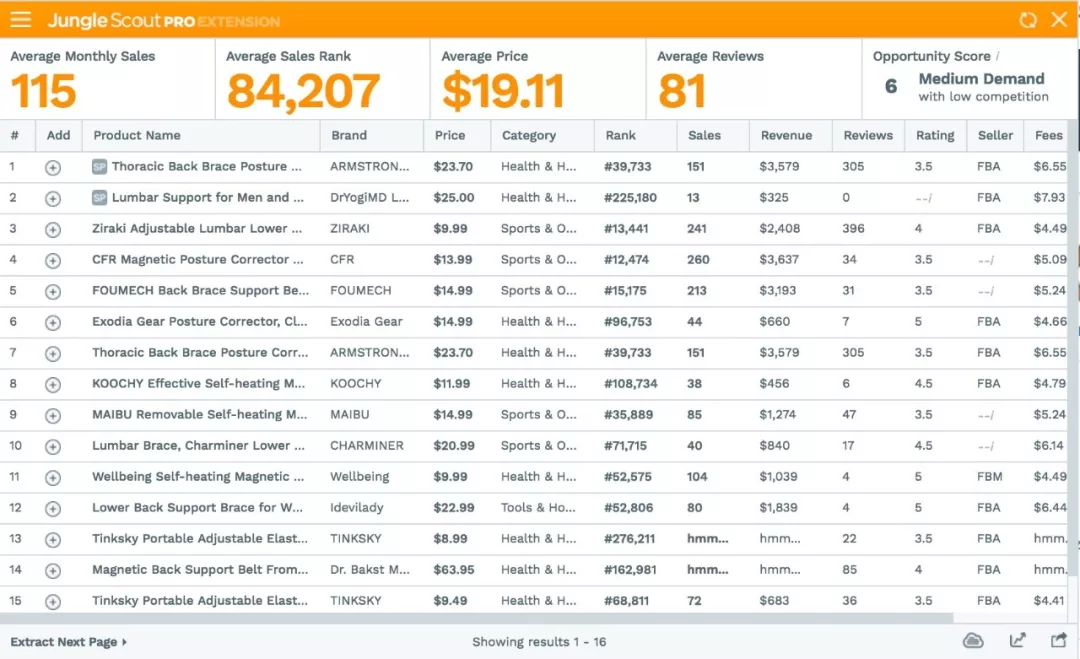Add the CFR Magnetic Posture Corrector row
1080x659 pixels.
tap(53, 260)
